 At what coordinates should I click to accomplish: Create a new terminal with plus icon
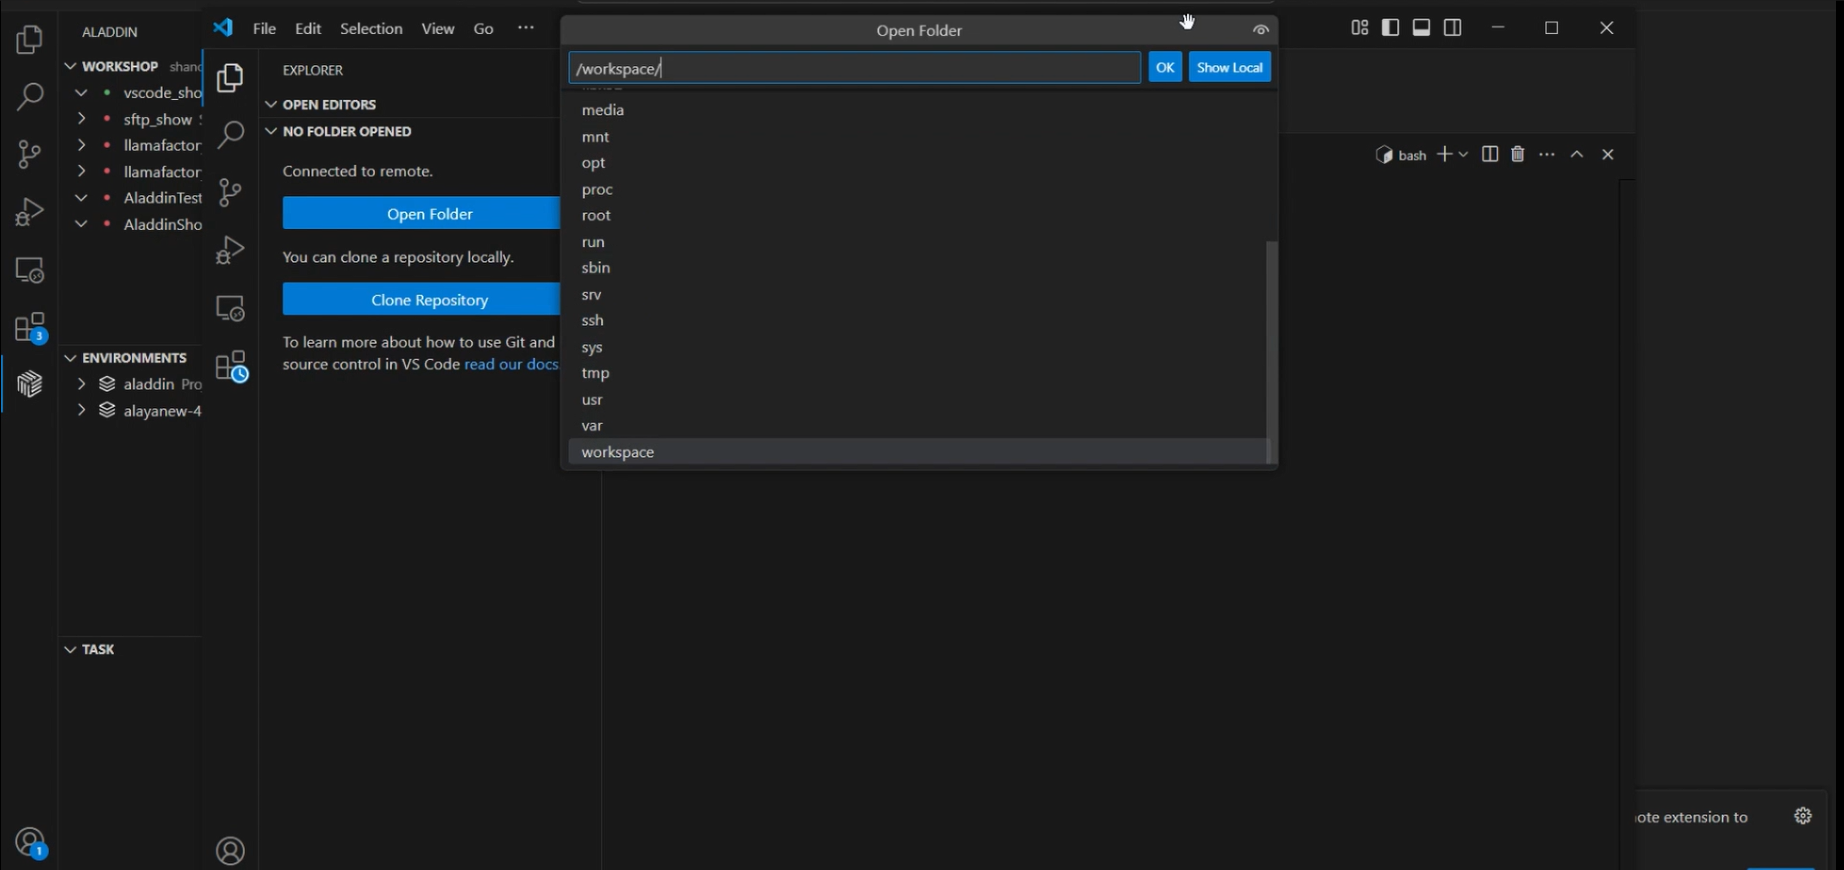tap(1443, 154)
